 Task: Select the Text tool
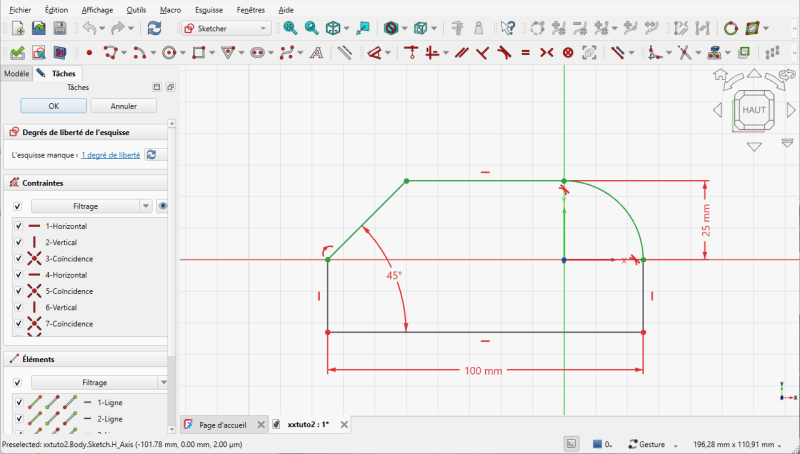coord(316,53)
